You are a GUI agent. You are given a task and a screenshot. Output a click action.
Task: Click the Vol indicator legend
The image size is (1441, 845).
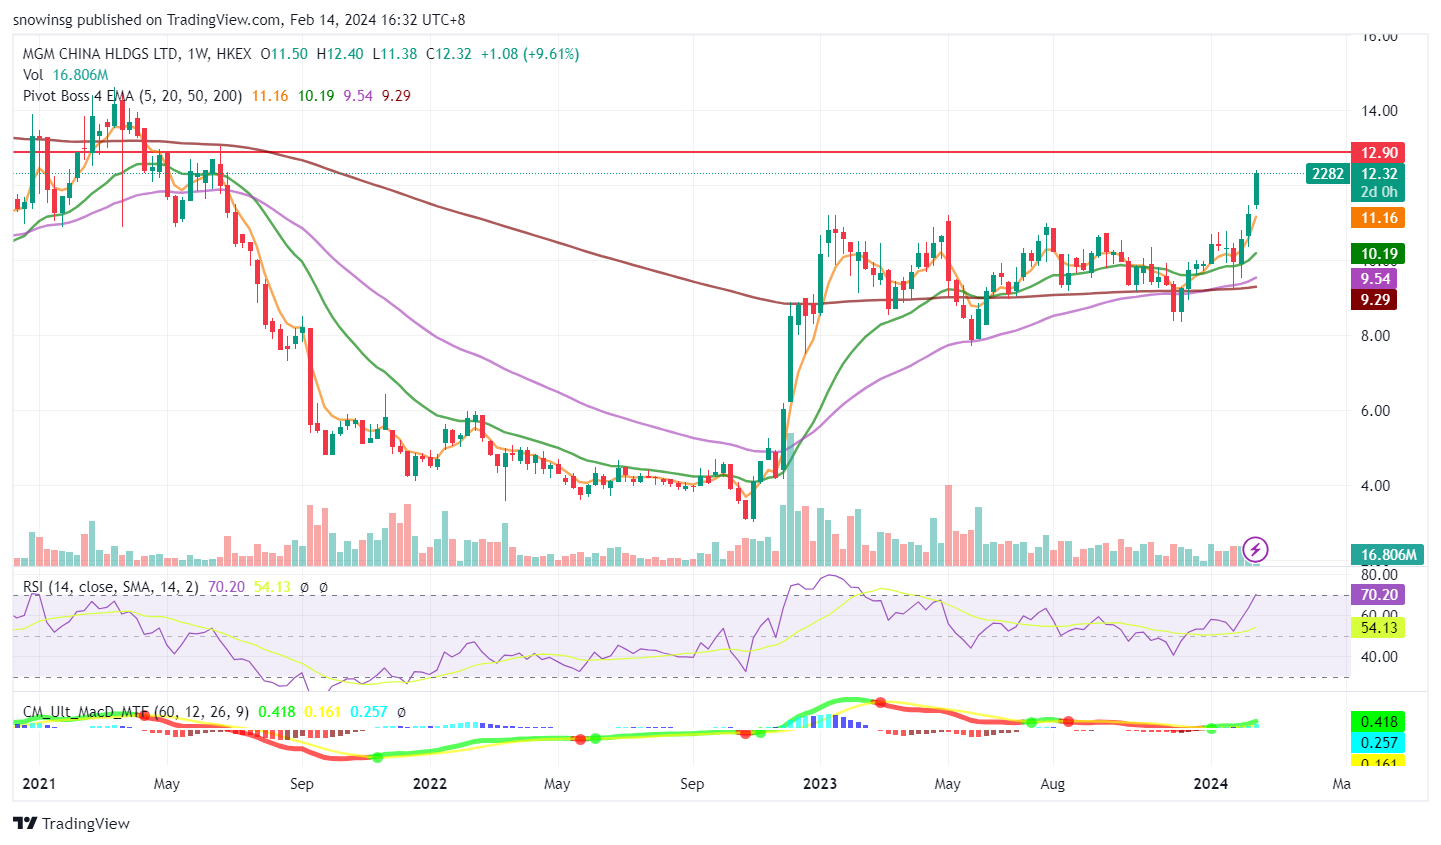point(65,75)
